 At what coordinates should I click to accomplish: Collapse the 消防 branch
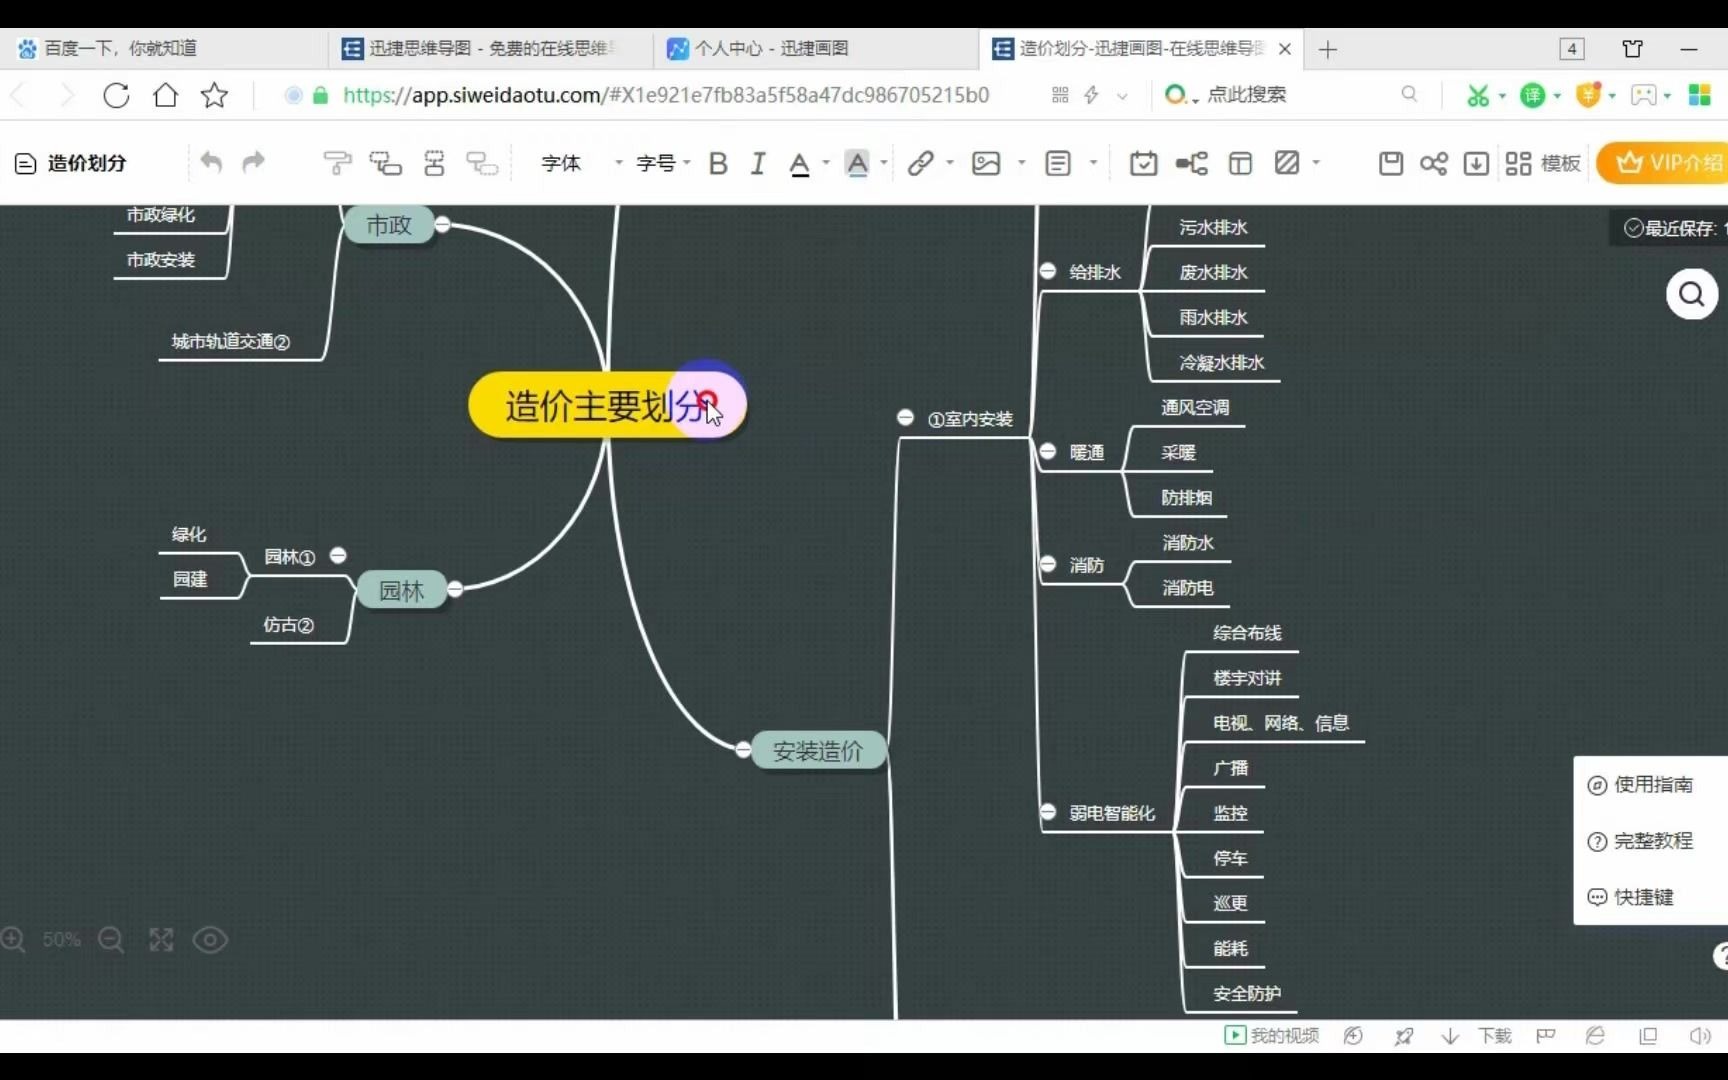pyautogui.click(x=1047, y=564)
